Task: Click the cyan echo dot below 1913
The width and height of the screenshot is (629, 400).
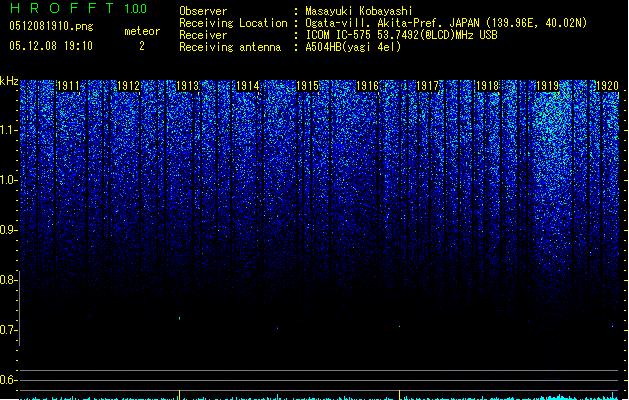Action: pyautogui.click(x=179, y=319)
